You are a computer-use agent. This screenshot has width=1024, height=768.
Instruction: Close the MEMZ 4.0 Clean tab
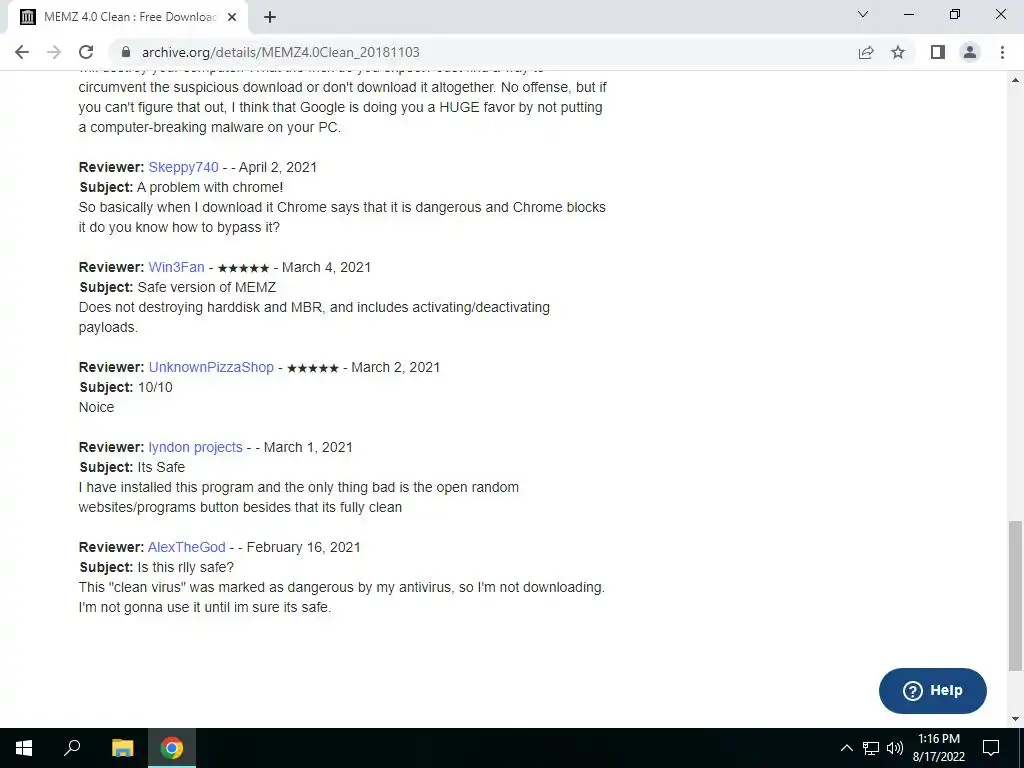coord(232,17)
